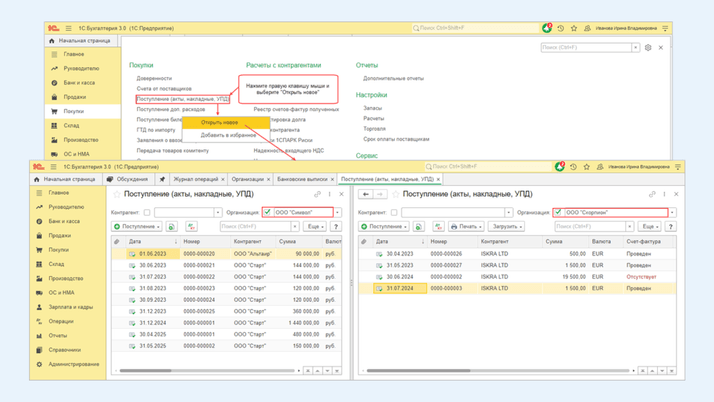This screenshot has height=402, width=714.
Task: Open three-dots menu in ООО "Скорпион" pane header
Action: point(664,194)
